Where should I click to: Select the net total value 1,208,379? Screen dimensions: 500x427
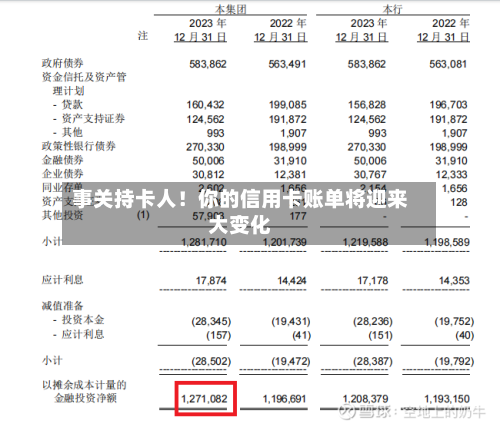pyautogui.click(x=366, y=399)
